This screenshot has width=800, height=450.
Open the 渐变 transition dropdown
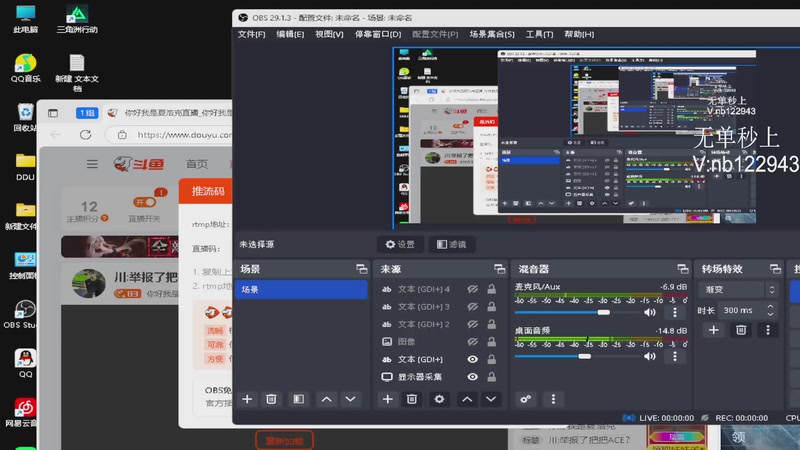pos(738,289)
